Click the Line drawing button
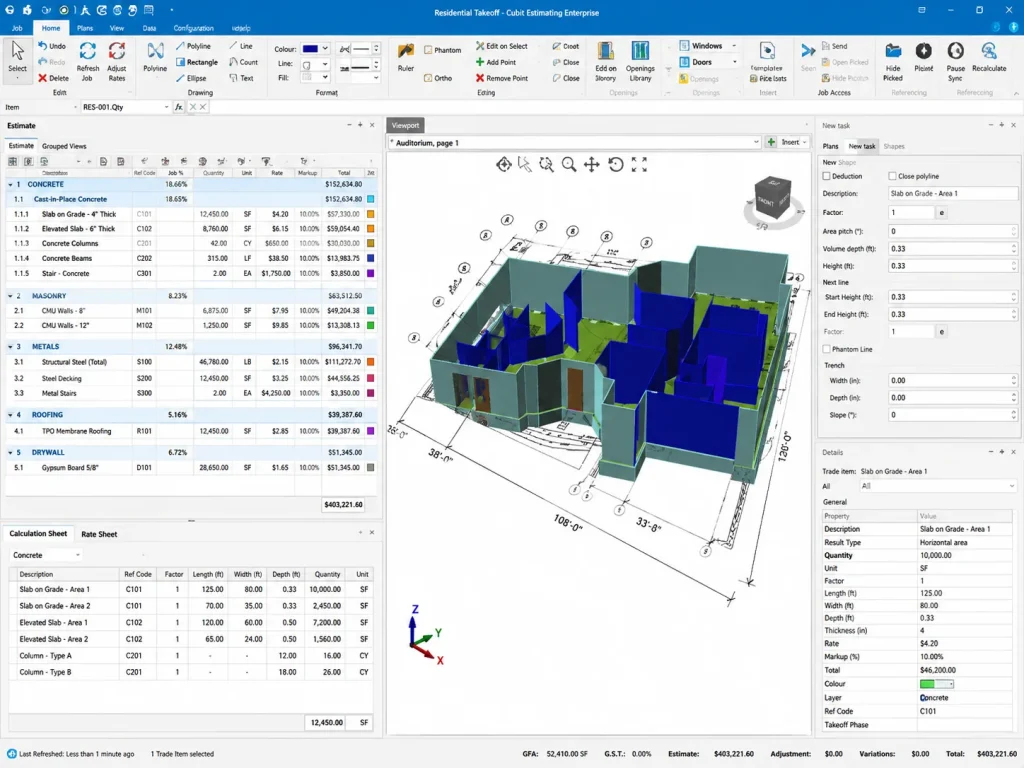 pyautogui.click(x=240, y=46)
